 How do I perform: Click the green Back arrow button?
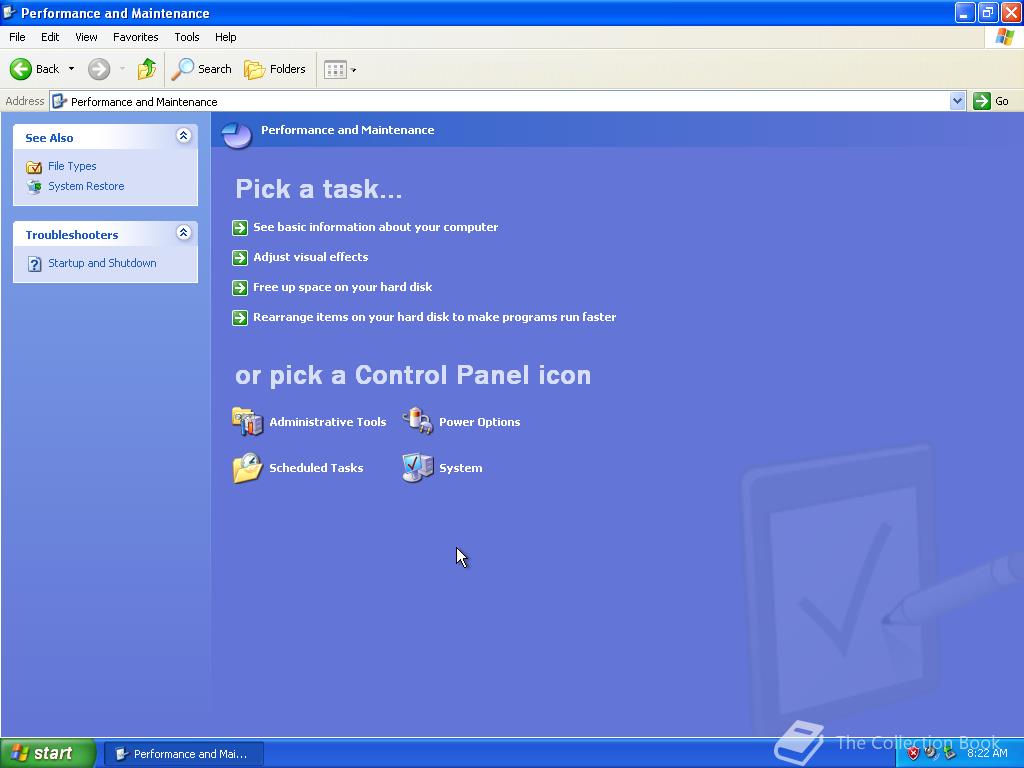(x=21, y=69)
